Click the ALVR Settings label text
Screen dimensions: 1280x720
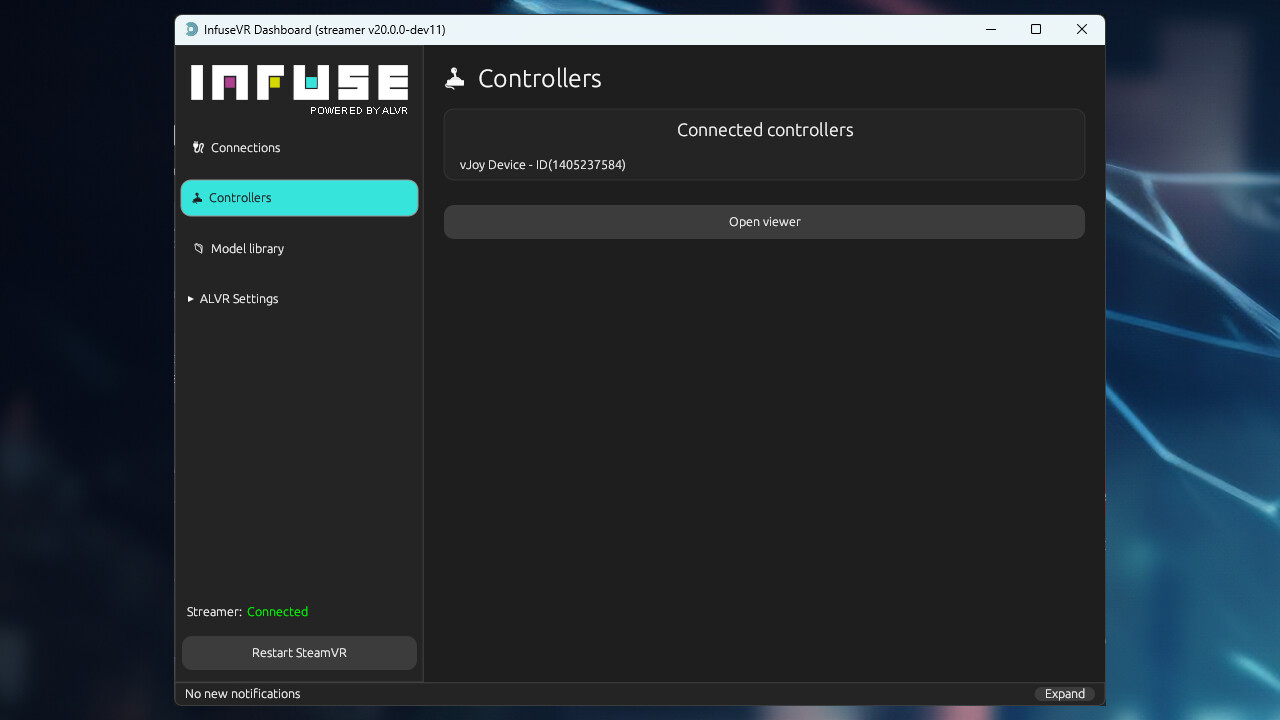(x=239, y=299)
